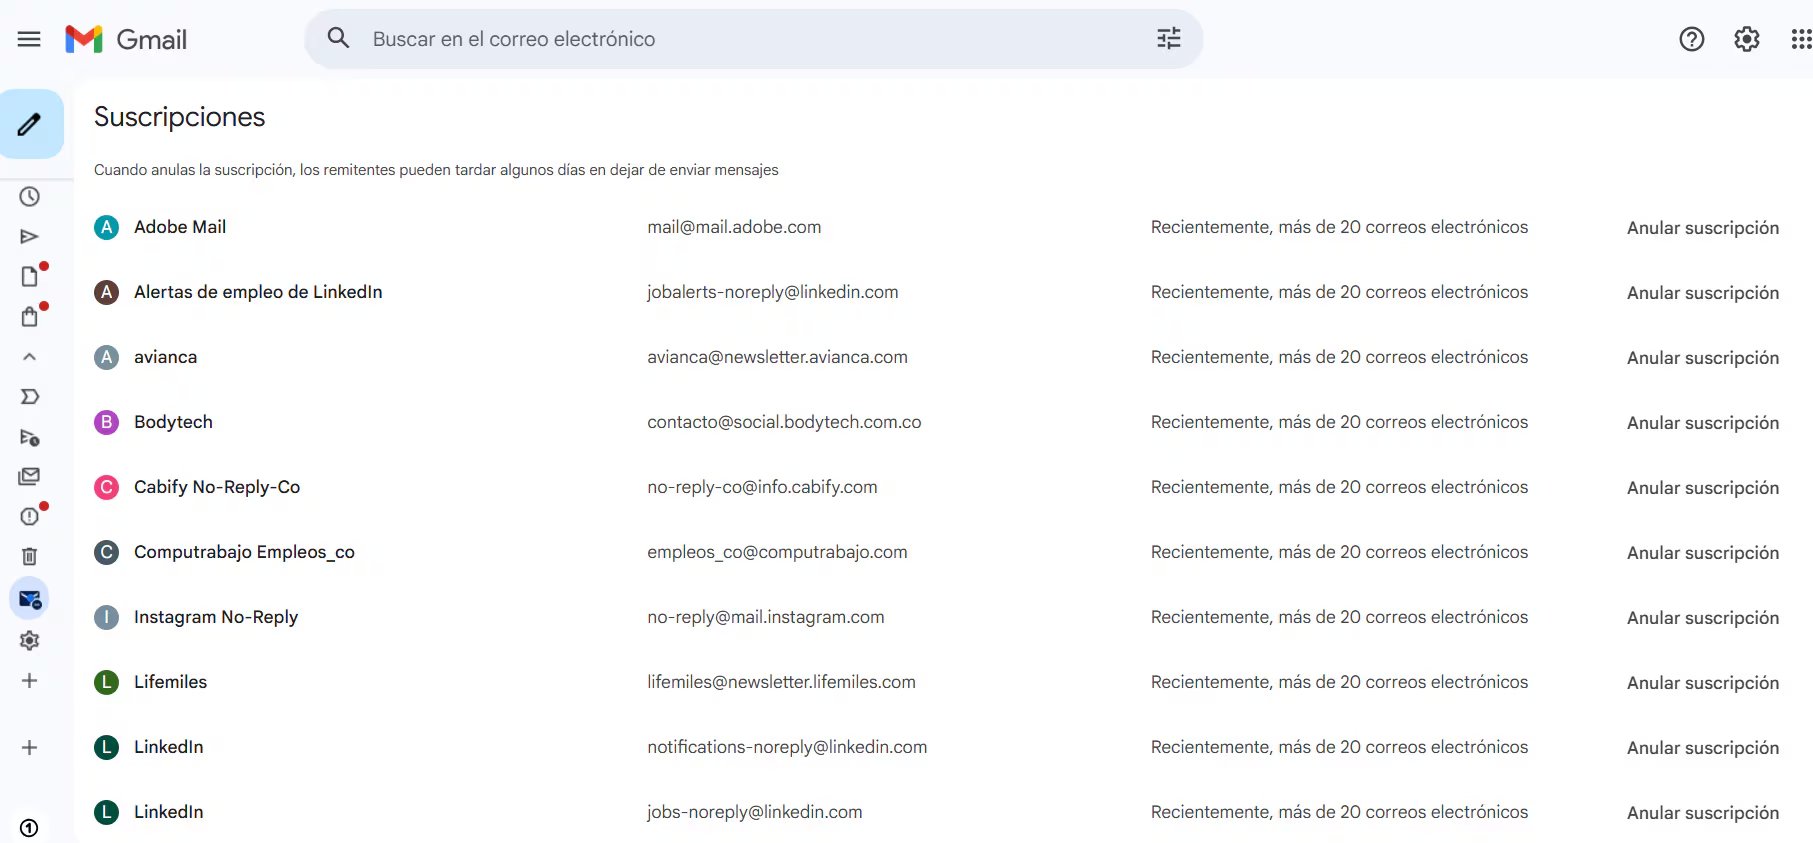Click the lower plus icon in sidebar
Screen dimensions: 1813x843
pos(30,747)
